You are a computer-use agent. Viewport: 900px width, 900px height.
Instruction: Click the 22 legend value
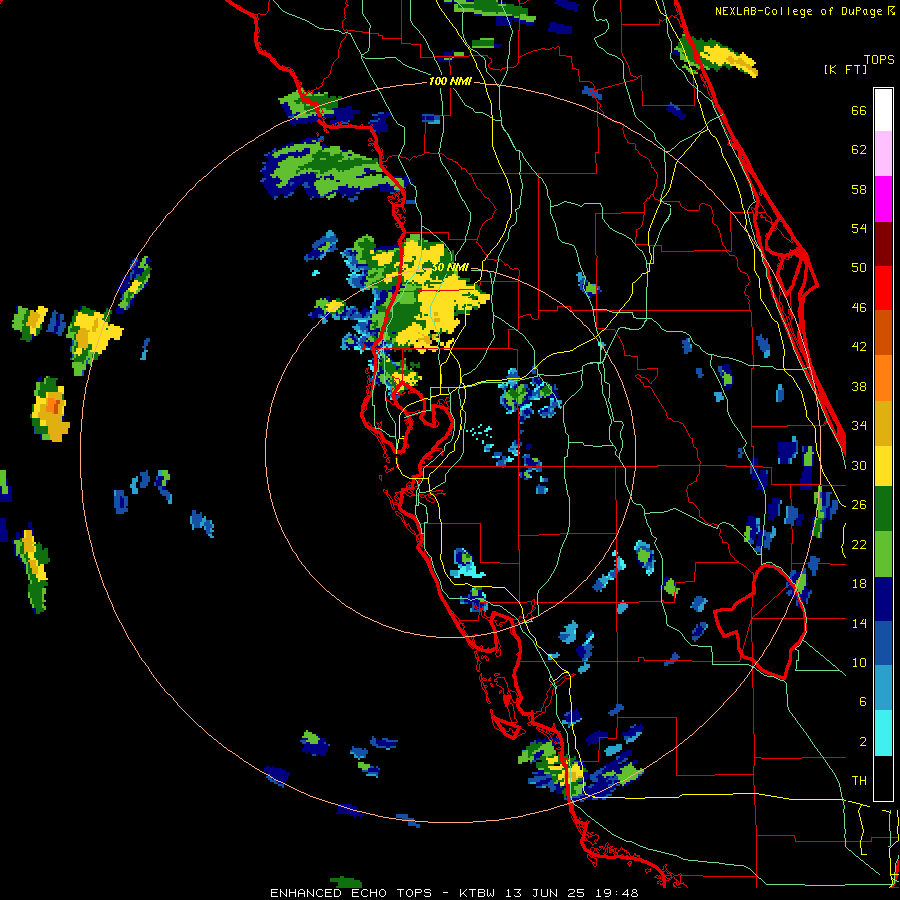859,544
